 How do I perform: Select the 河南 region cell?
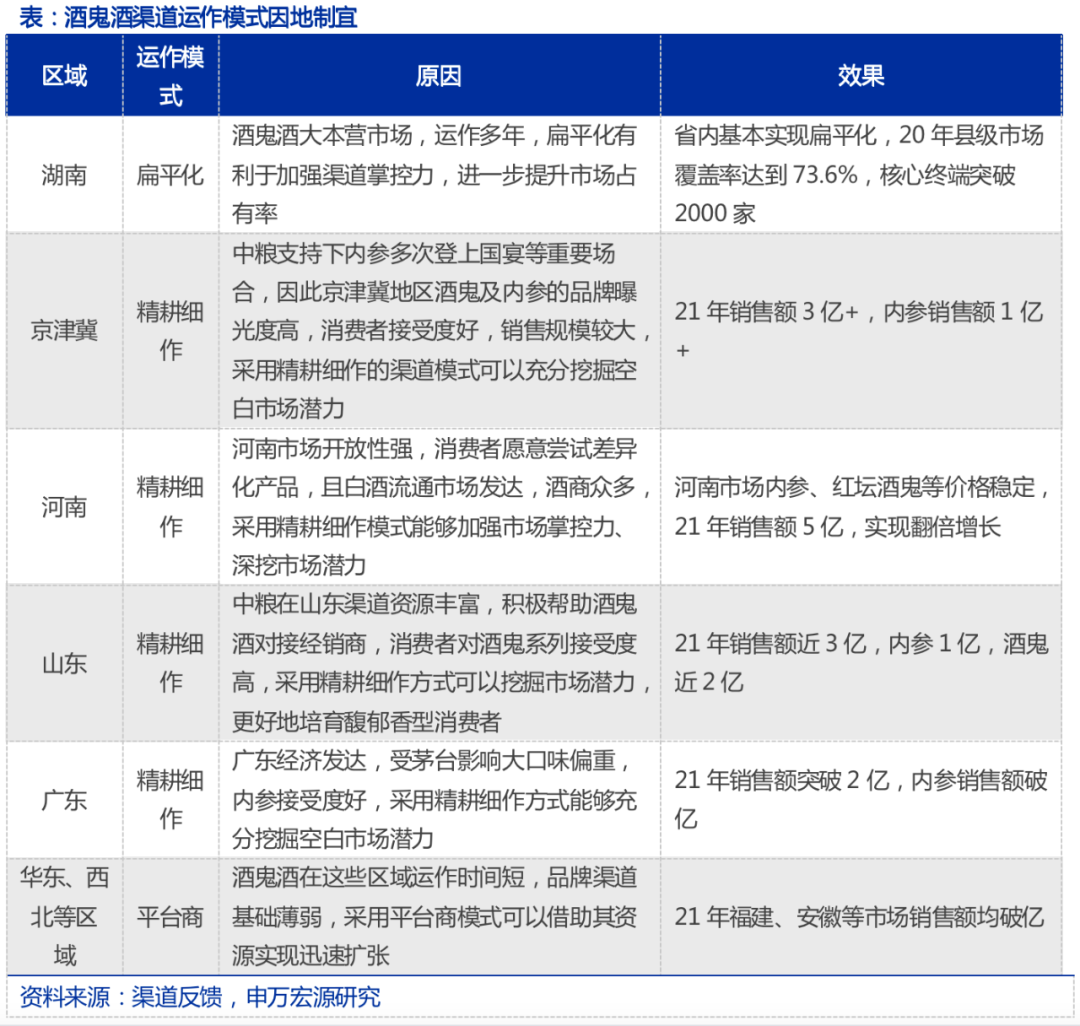click(x=64, y=507)
